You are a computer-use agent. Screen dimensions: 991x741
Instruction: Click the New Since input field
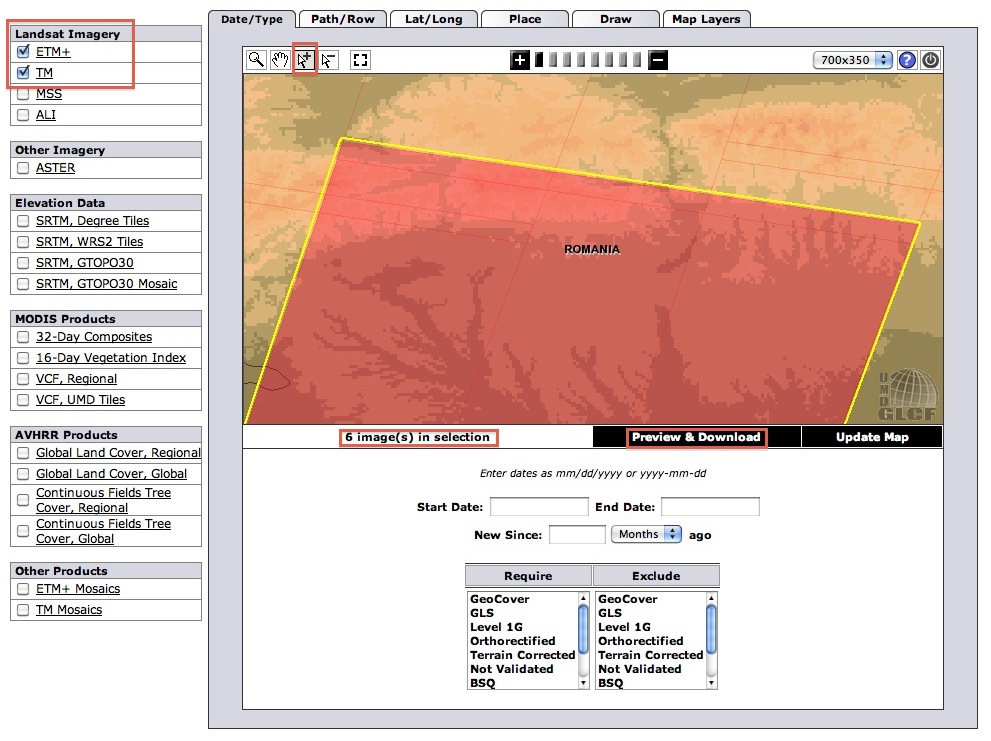click(577, 534)
